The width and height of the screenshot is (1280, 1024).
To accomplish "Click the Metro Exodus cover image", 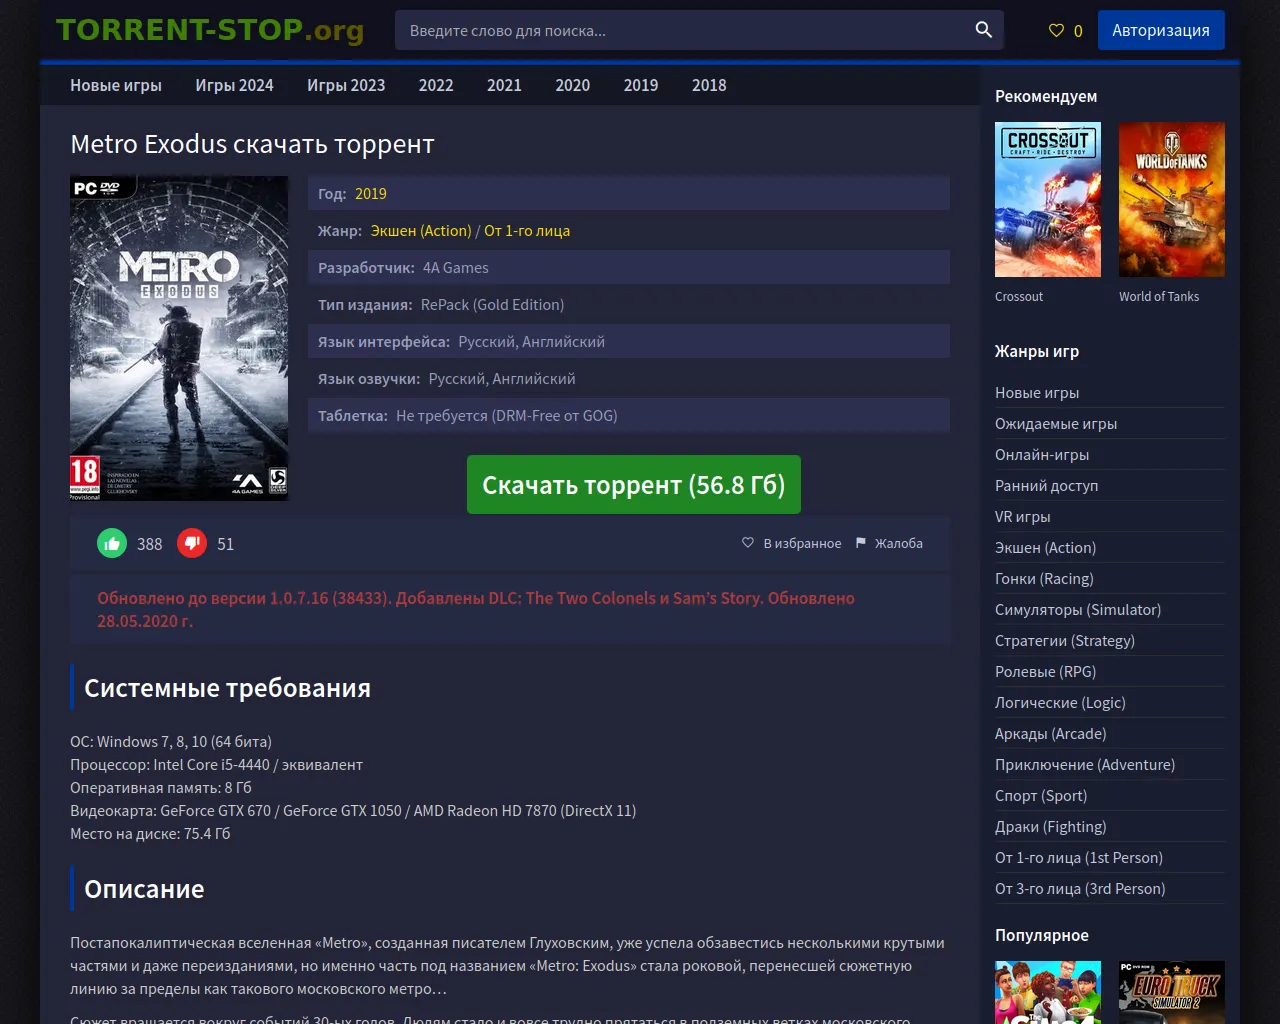I will (179, 338).
